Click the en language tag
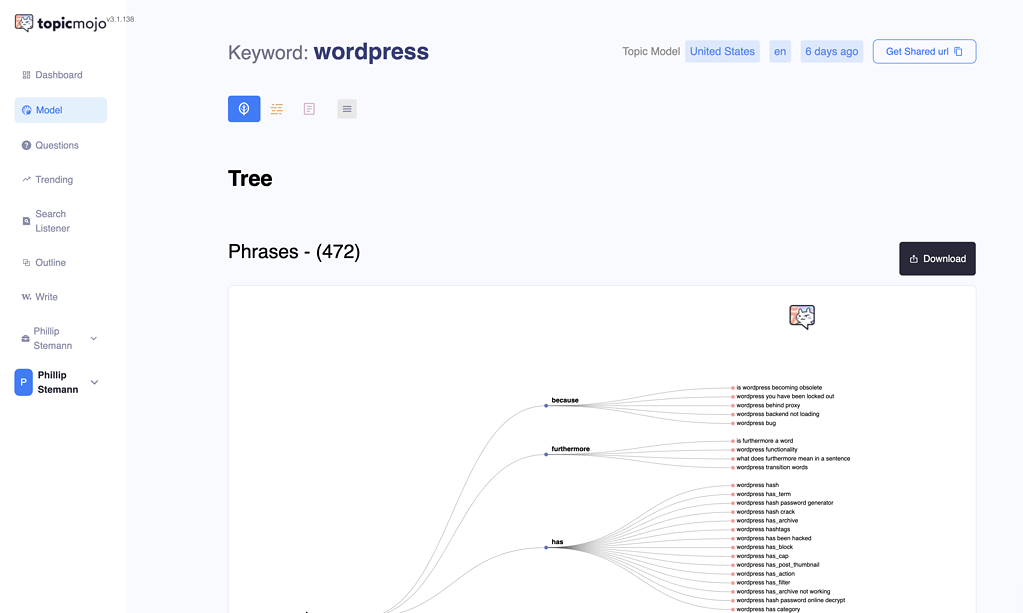This screenshot has height=613, width=1023. coord(780,52)
